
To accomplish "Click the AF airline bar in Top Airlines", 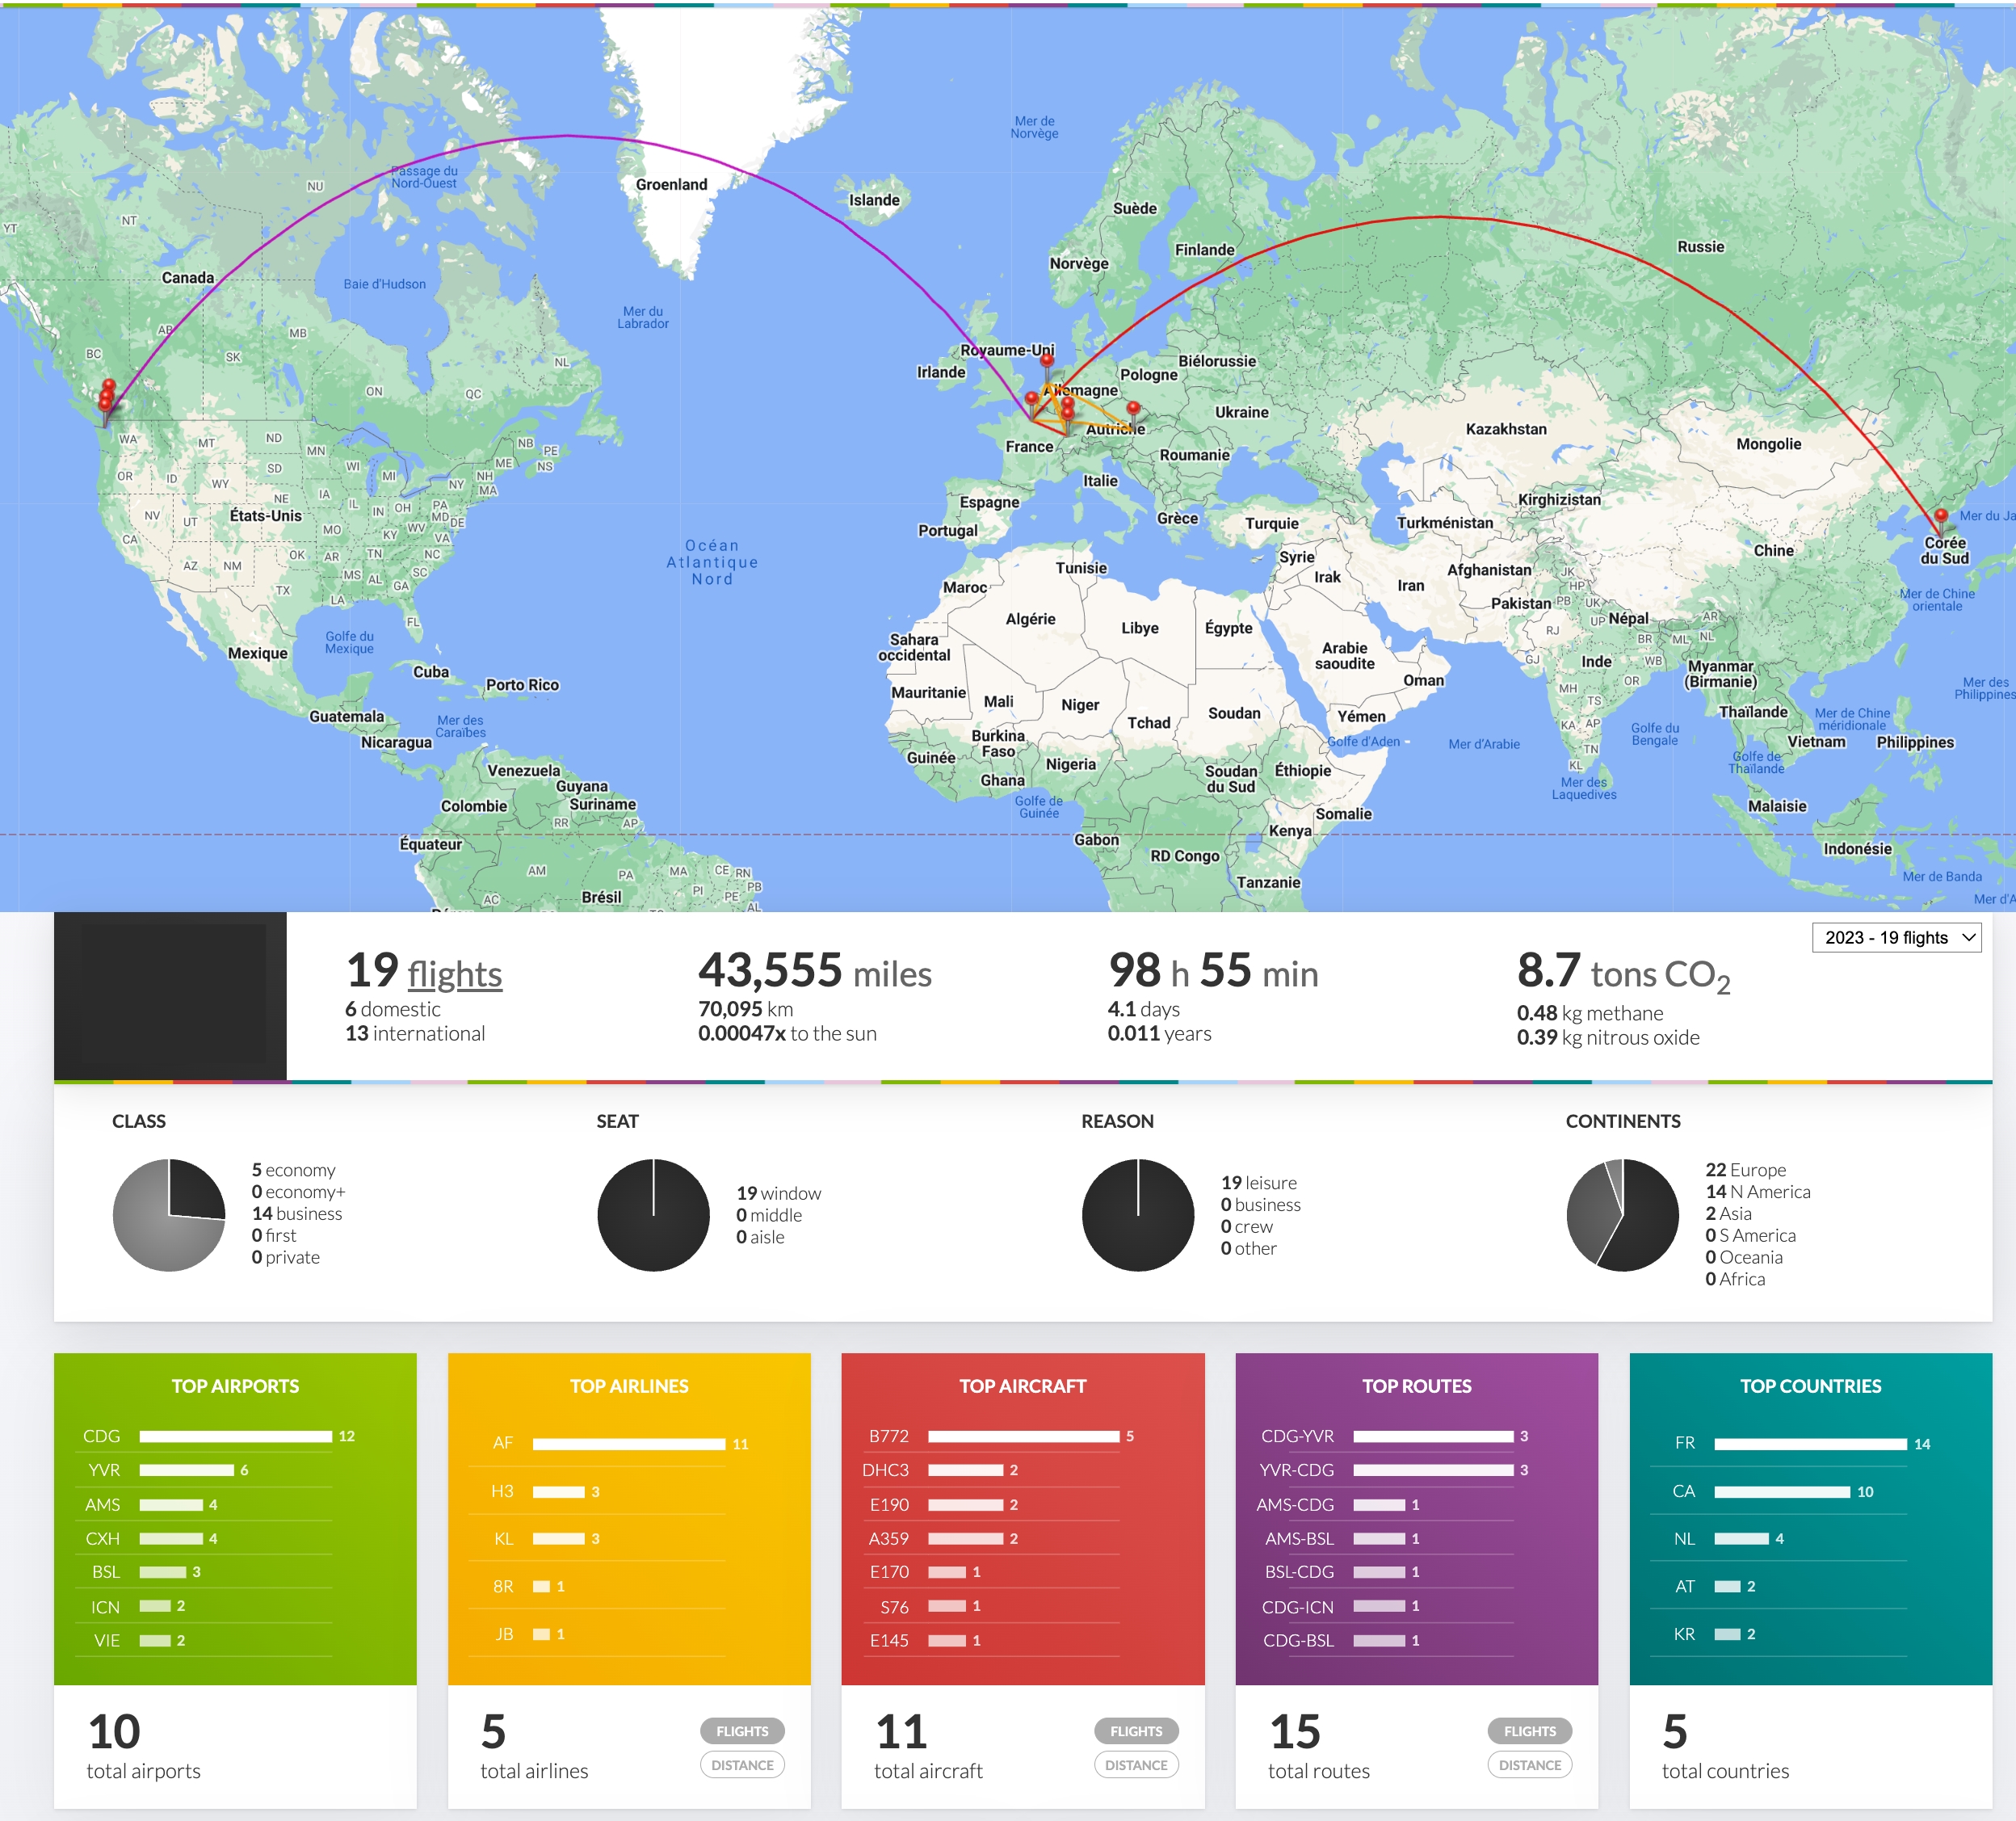I will coord(629,1444).
